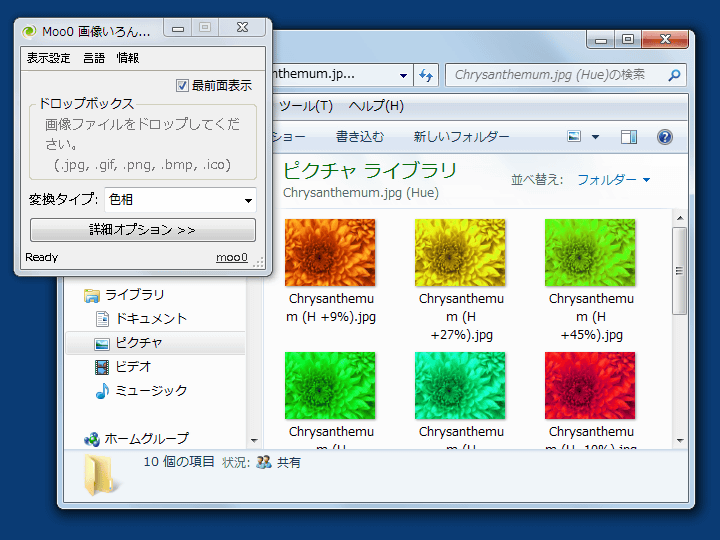Viewport: 720px width, 540px height.
Task: Open Explorer help question mark icon
Action: (664, 137)
